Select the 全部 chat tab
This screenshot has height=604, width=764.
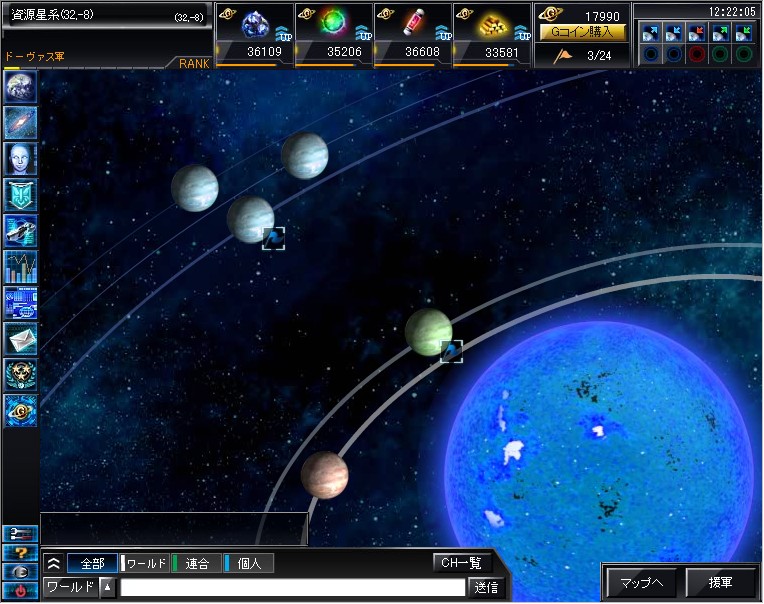pos(92,564)
